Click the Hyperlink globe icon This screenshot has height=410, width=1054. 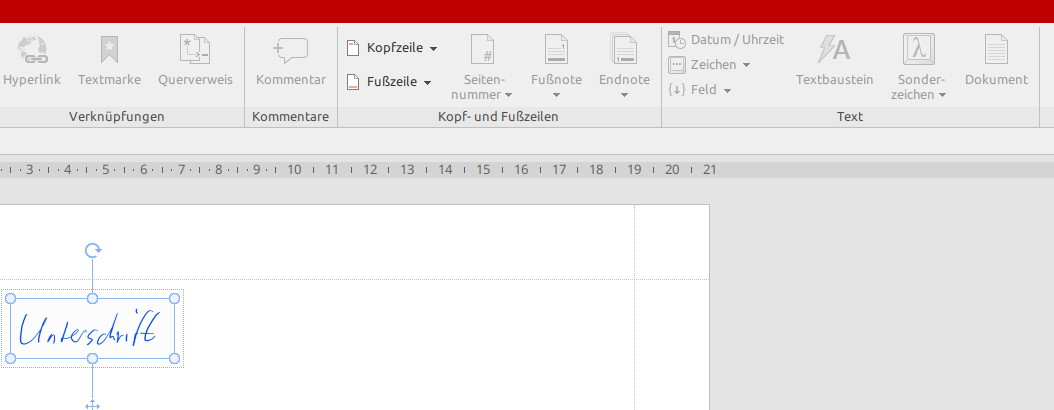(x=32, y=49)
